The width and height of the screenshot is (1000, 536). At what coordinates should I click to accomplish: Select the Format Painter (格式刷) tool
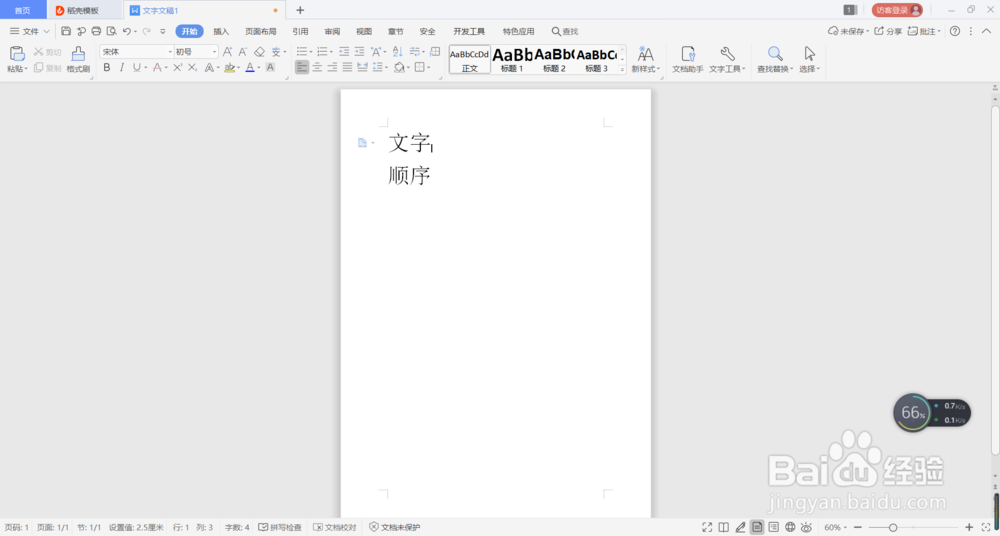[x=78, y=59]
